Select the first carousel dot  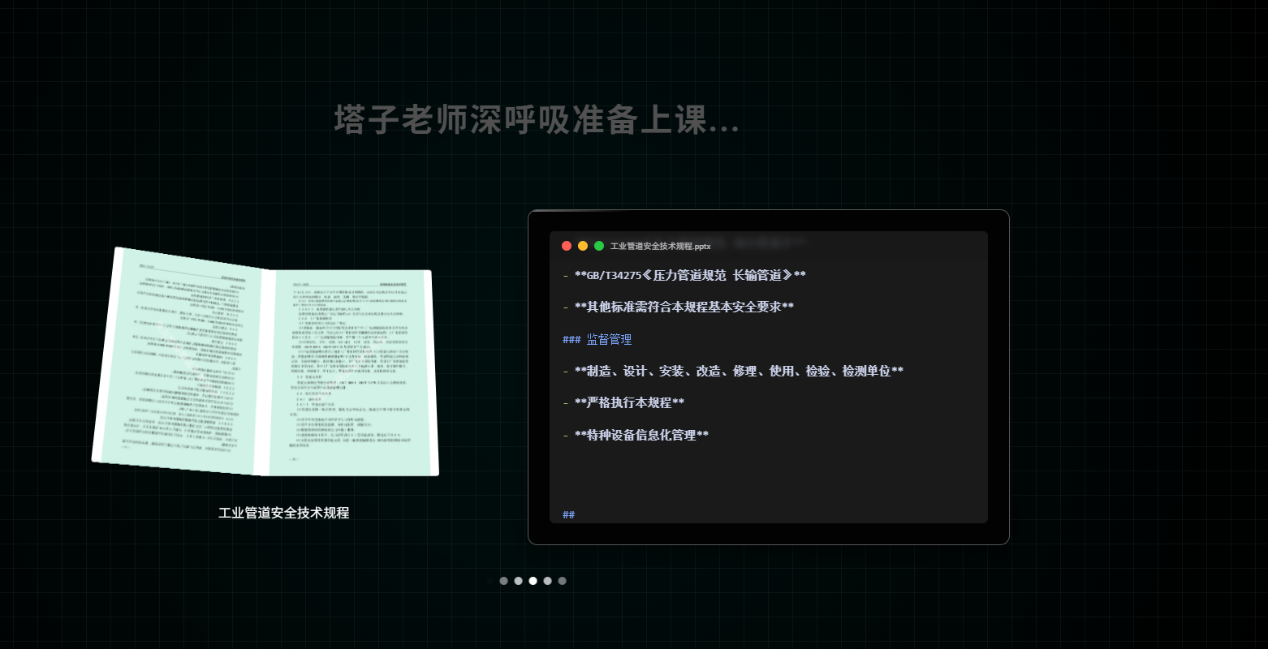504,580
